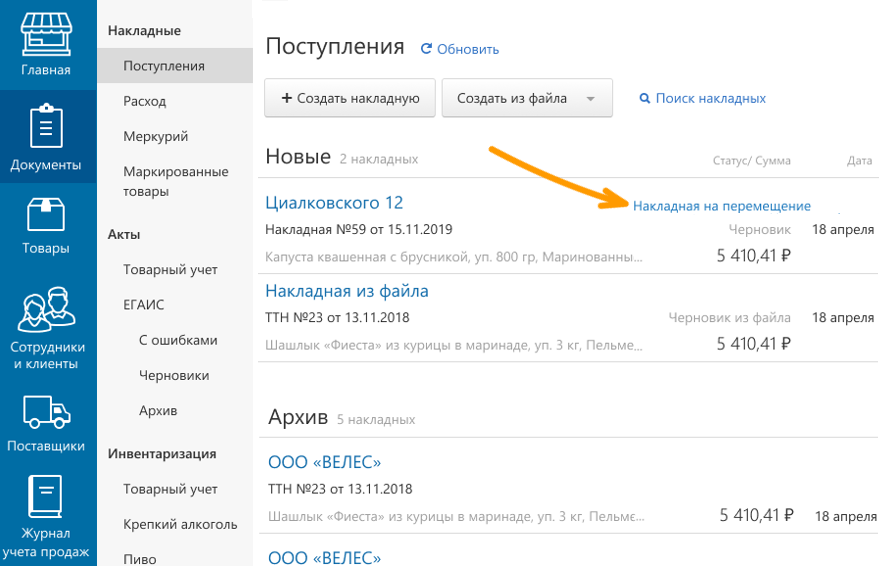Viewport: 883px width, 566px height.
Task: Open the Главная storefront icon
Action: pyautogui.click(x=46, y=35)
